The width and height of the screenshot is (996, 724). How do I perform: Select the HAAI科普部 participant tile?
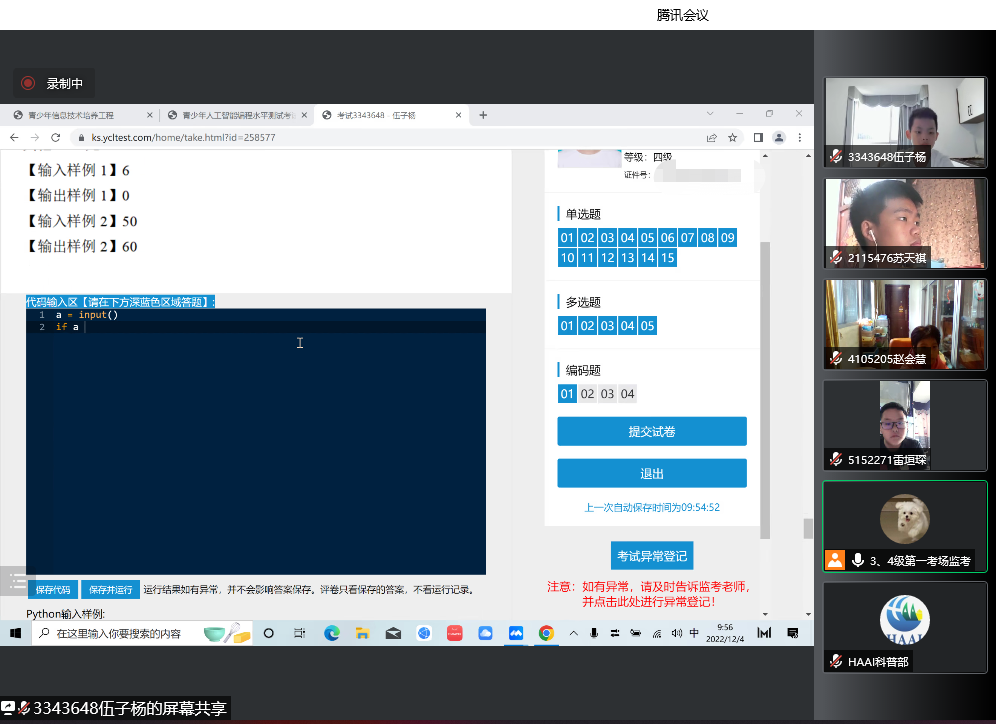click(x=905, y=627)
